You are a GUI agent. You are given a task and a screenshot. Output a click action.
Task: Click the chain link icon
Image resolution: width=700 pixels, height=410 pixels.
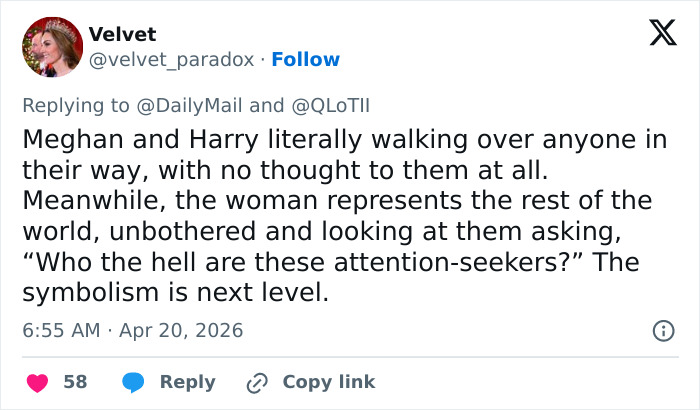(x=258, y=382)
